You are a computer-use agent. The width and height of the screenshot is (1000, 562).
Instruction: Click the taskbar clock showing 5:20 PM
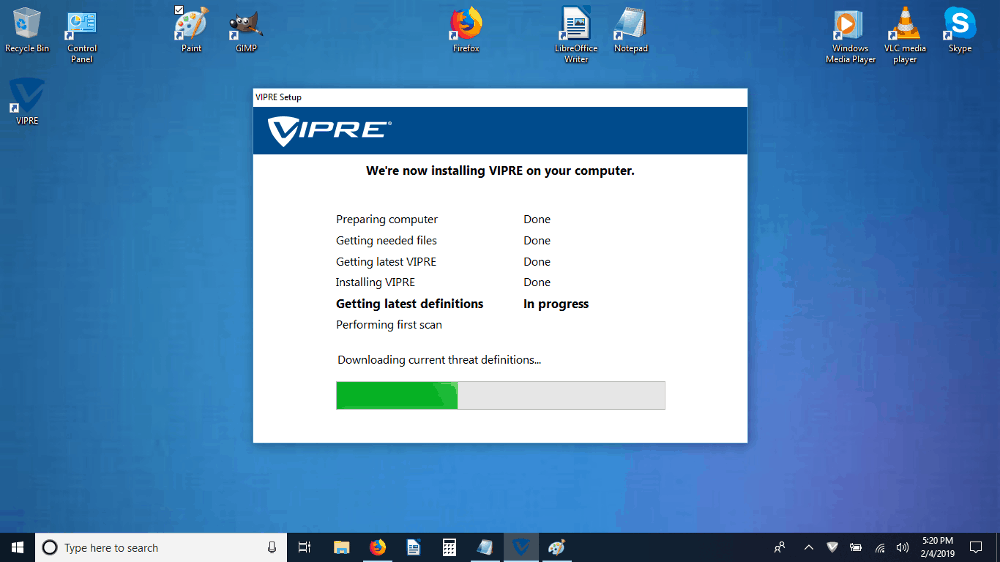point(937,547)
